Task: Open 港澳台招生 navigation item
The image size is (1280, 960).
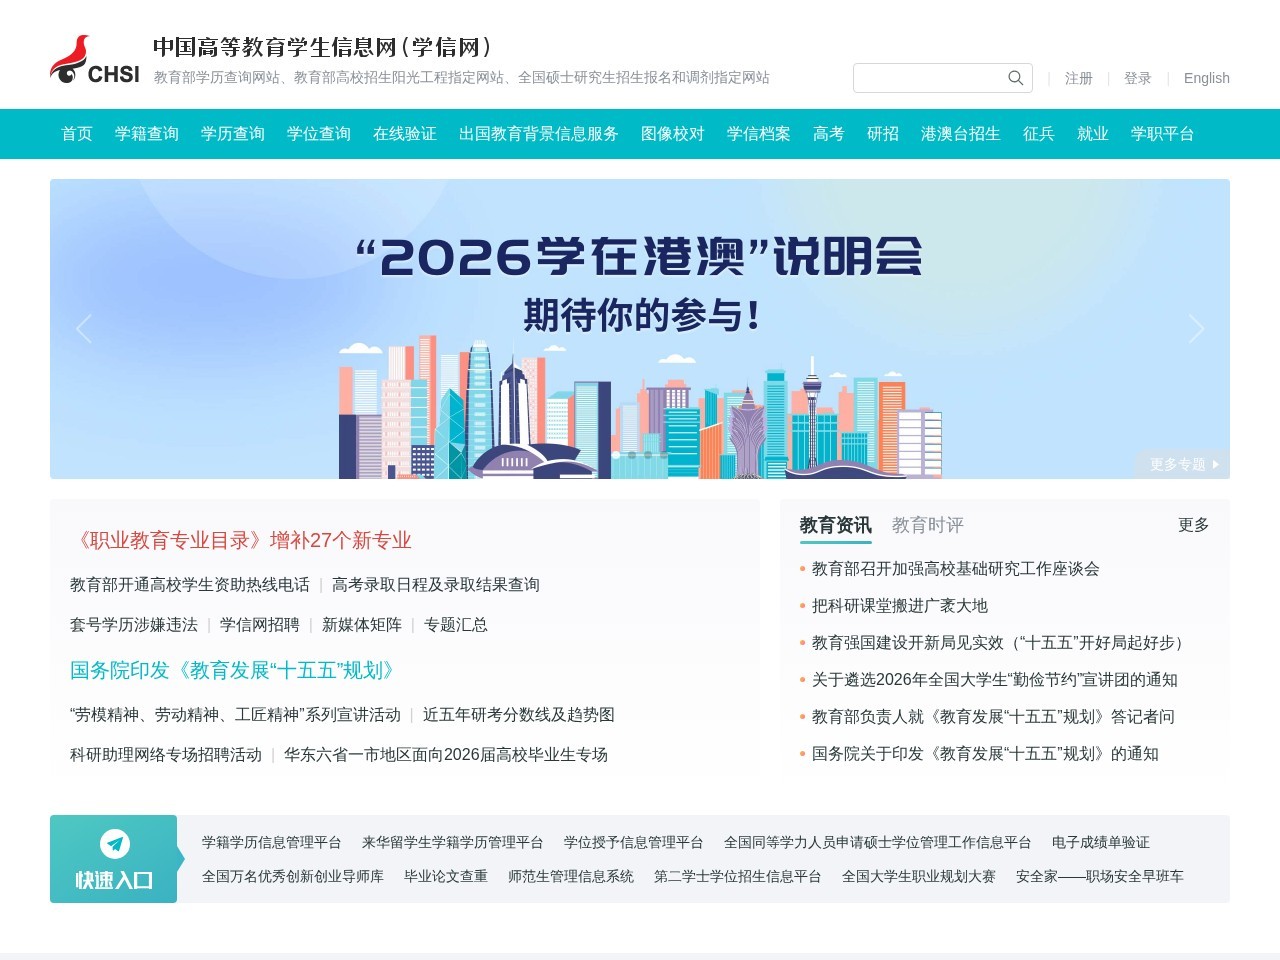Action: tap(961, 134)
